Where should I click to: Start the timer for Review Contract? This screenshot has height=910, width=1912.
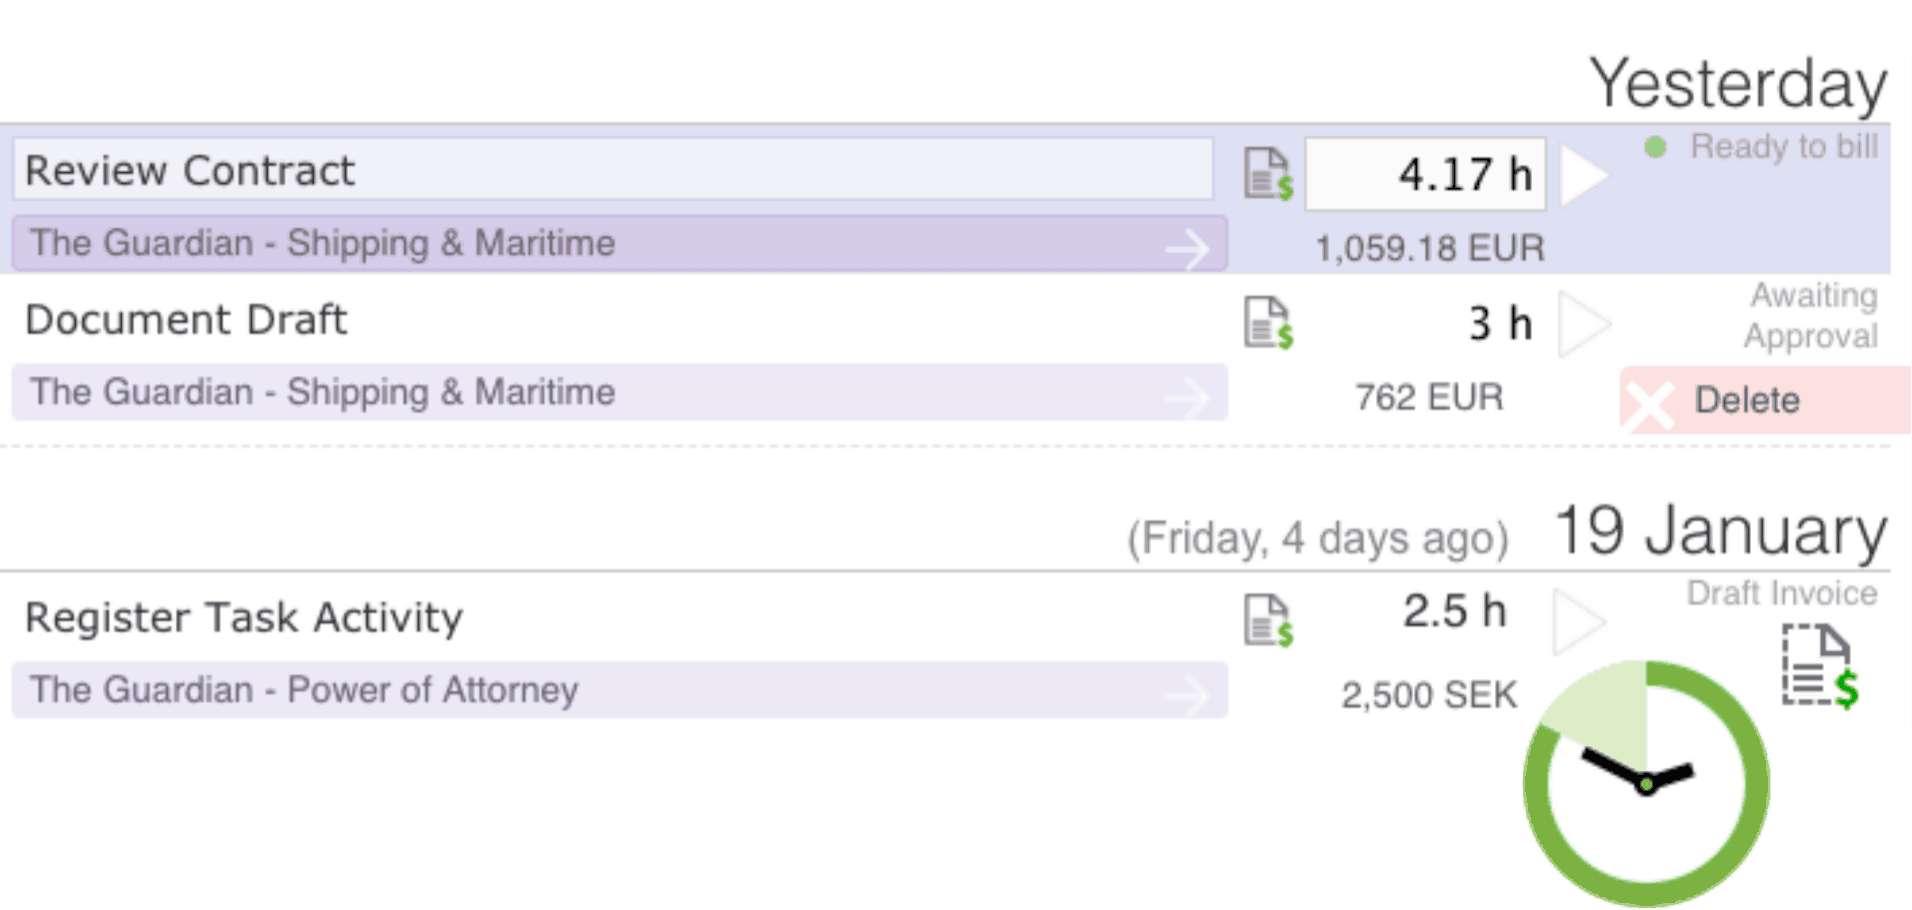(1584, 176)
